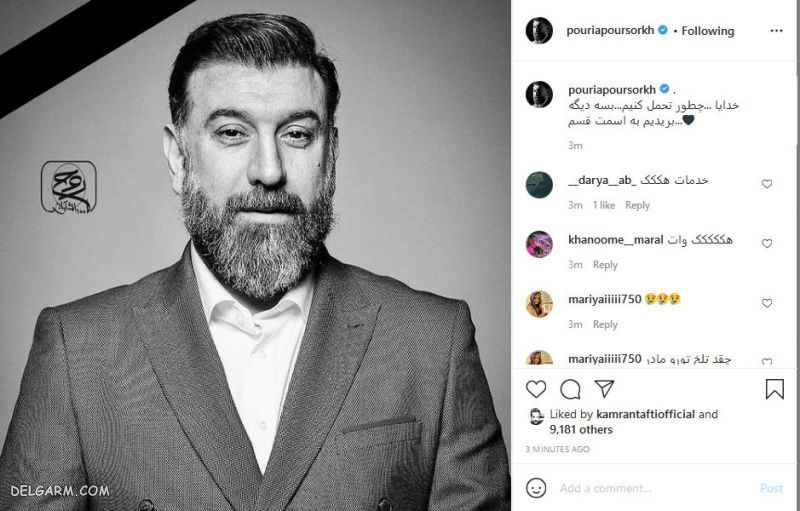Reply to khanoome__maral's comment
This screenshot has height=511, width=800.
point(605,265)
